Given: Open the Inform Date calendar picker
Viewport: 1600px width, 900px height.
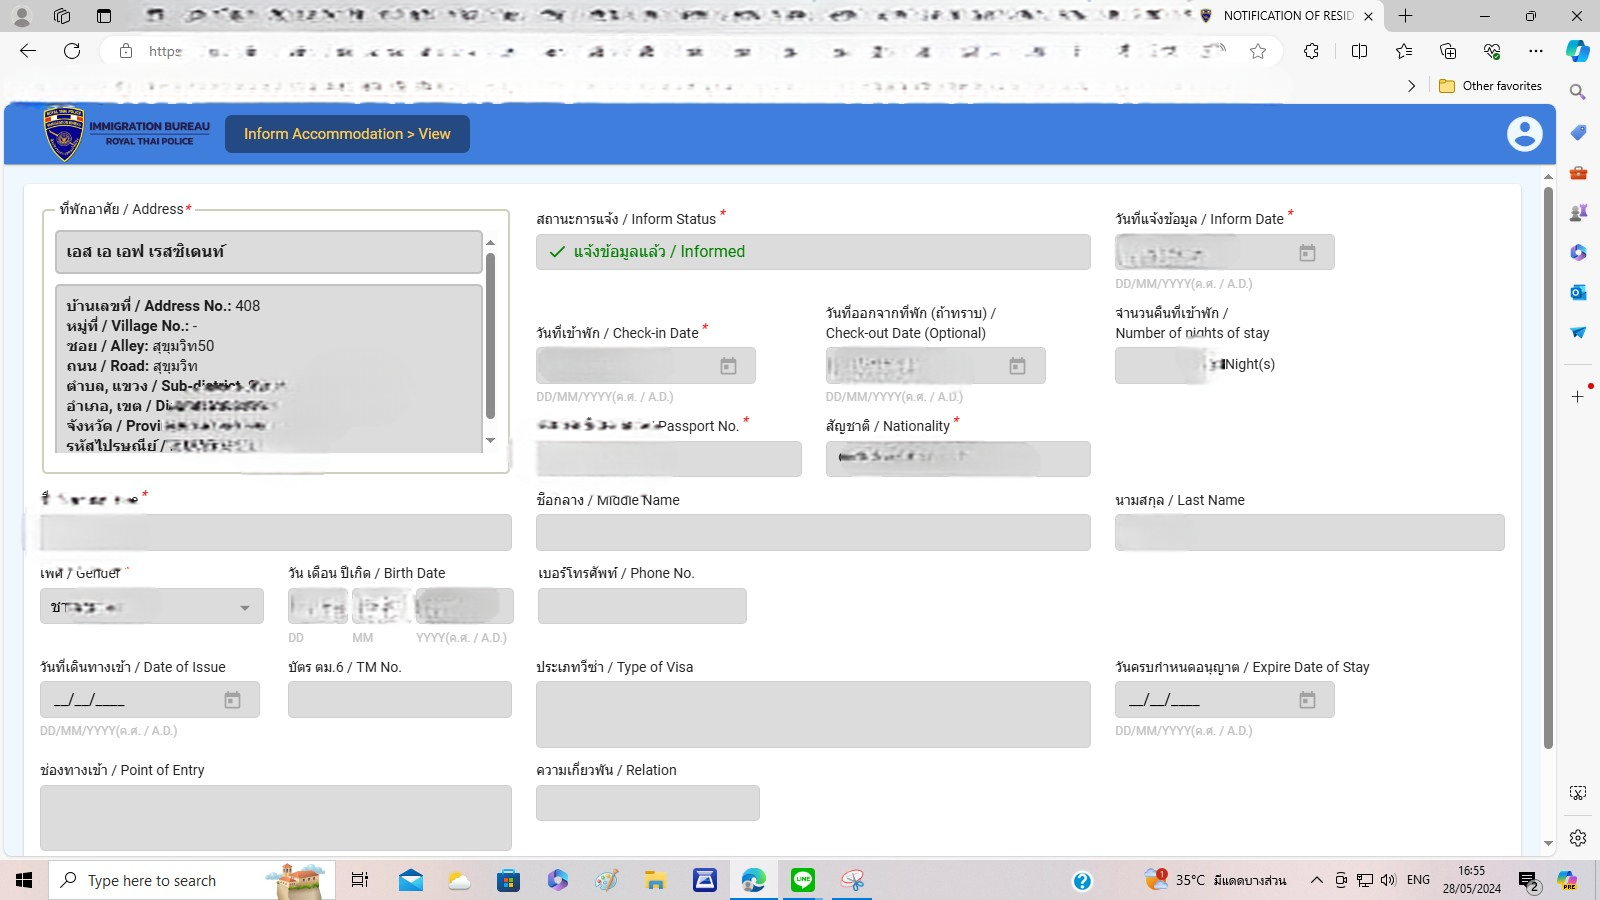Looking at the screenshot, I should click(x=1307, y=253).
